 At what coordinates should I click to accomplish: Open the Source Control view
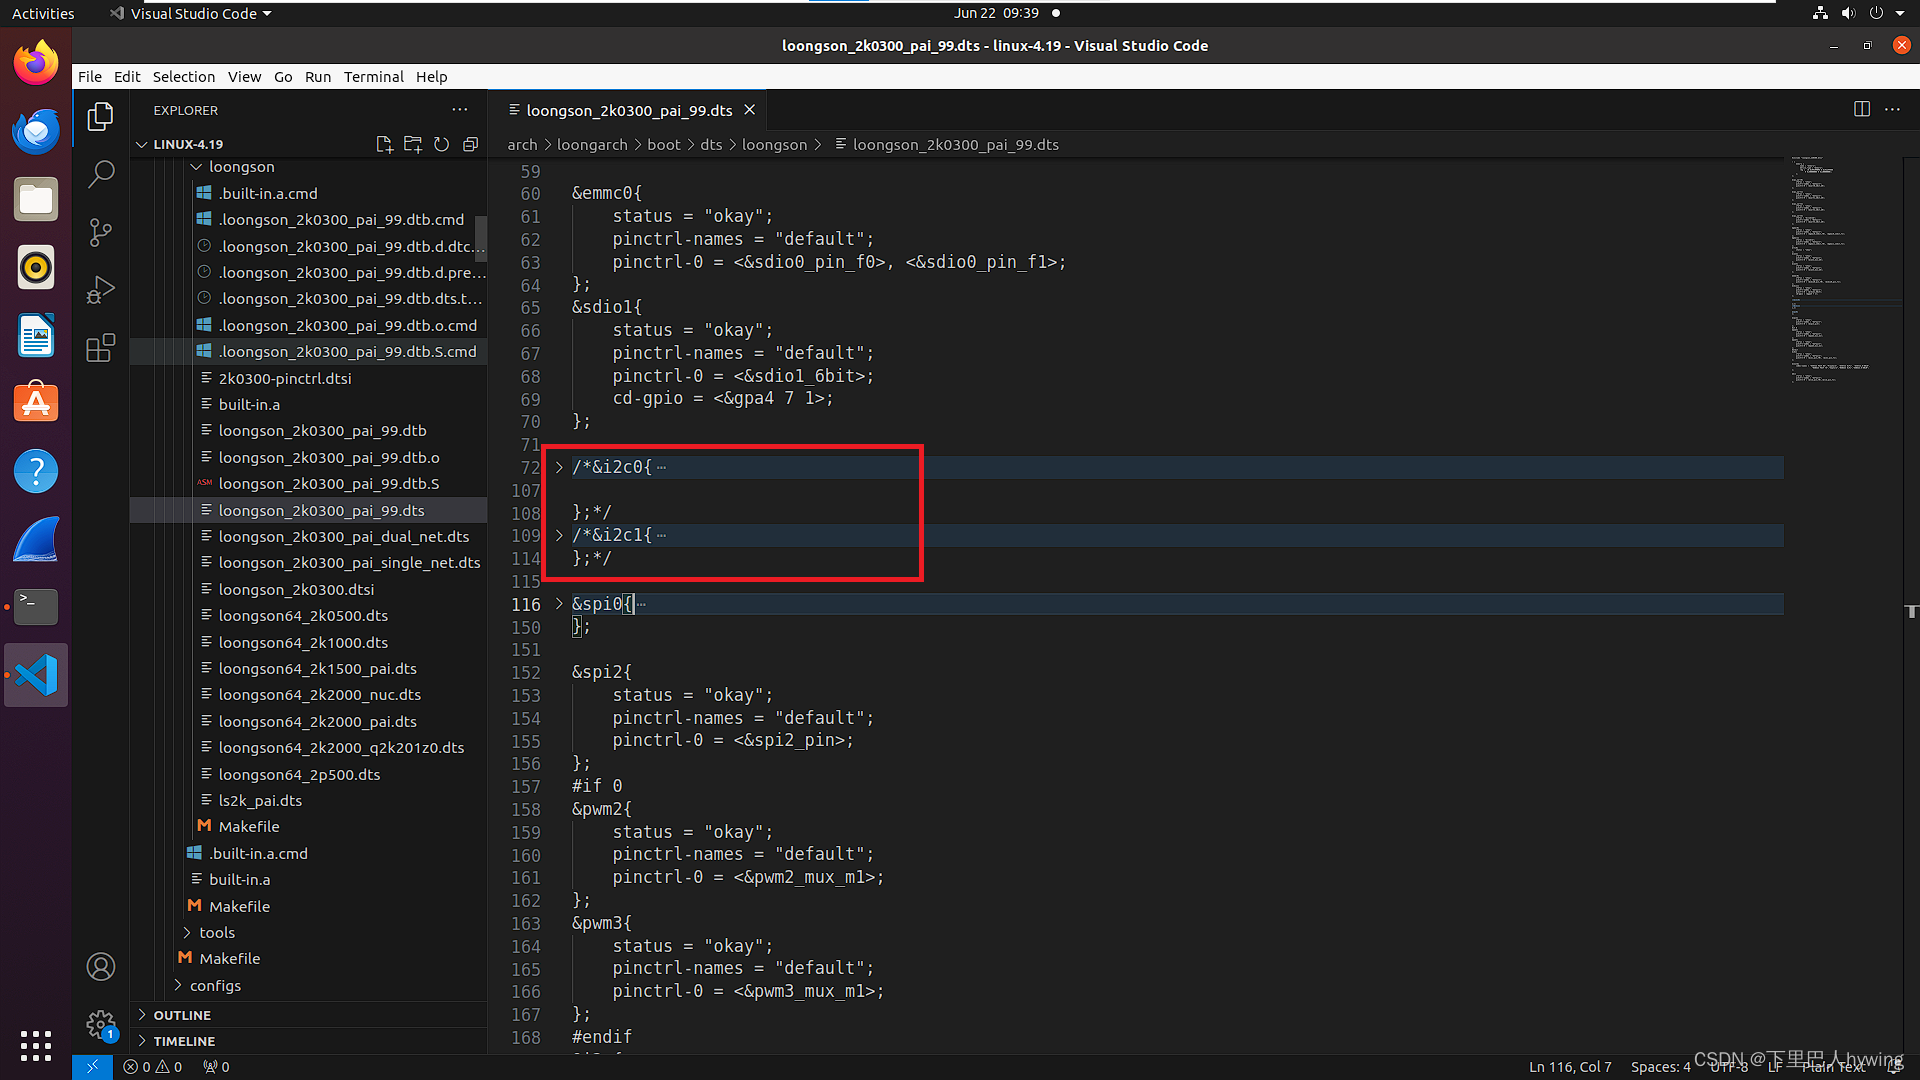(x=101, y=232)
